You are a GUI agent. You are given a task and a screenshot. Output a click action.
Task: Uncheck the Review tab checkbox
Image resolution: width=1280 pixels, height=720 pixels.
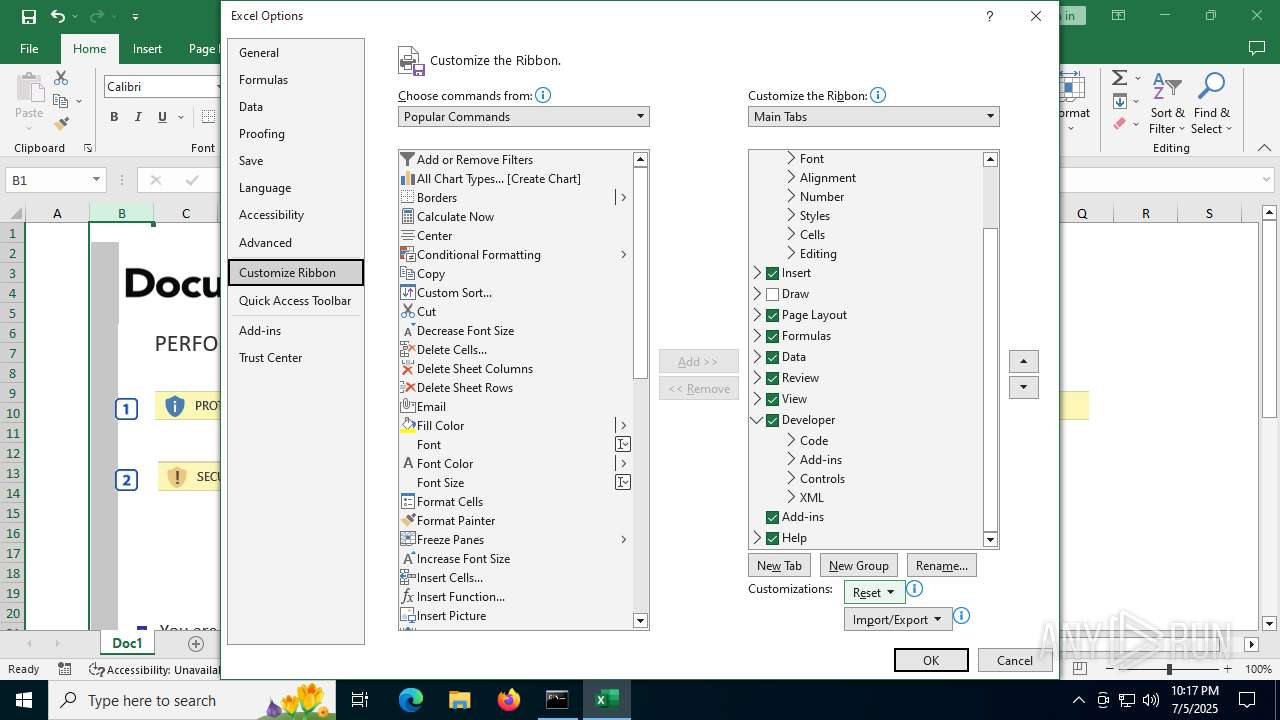point(772,378)
